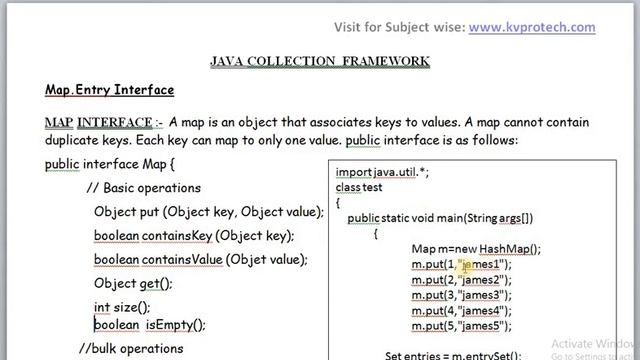640x360 pixels.
Task: Click the 'Map.Entry Interface' heading
Action: point(109,90)
